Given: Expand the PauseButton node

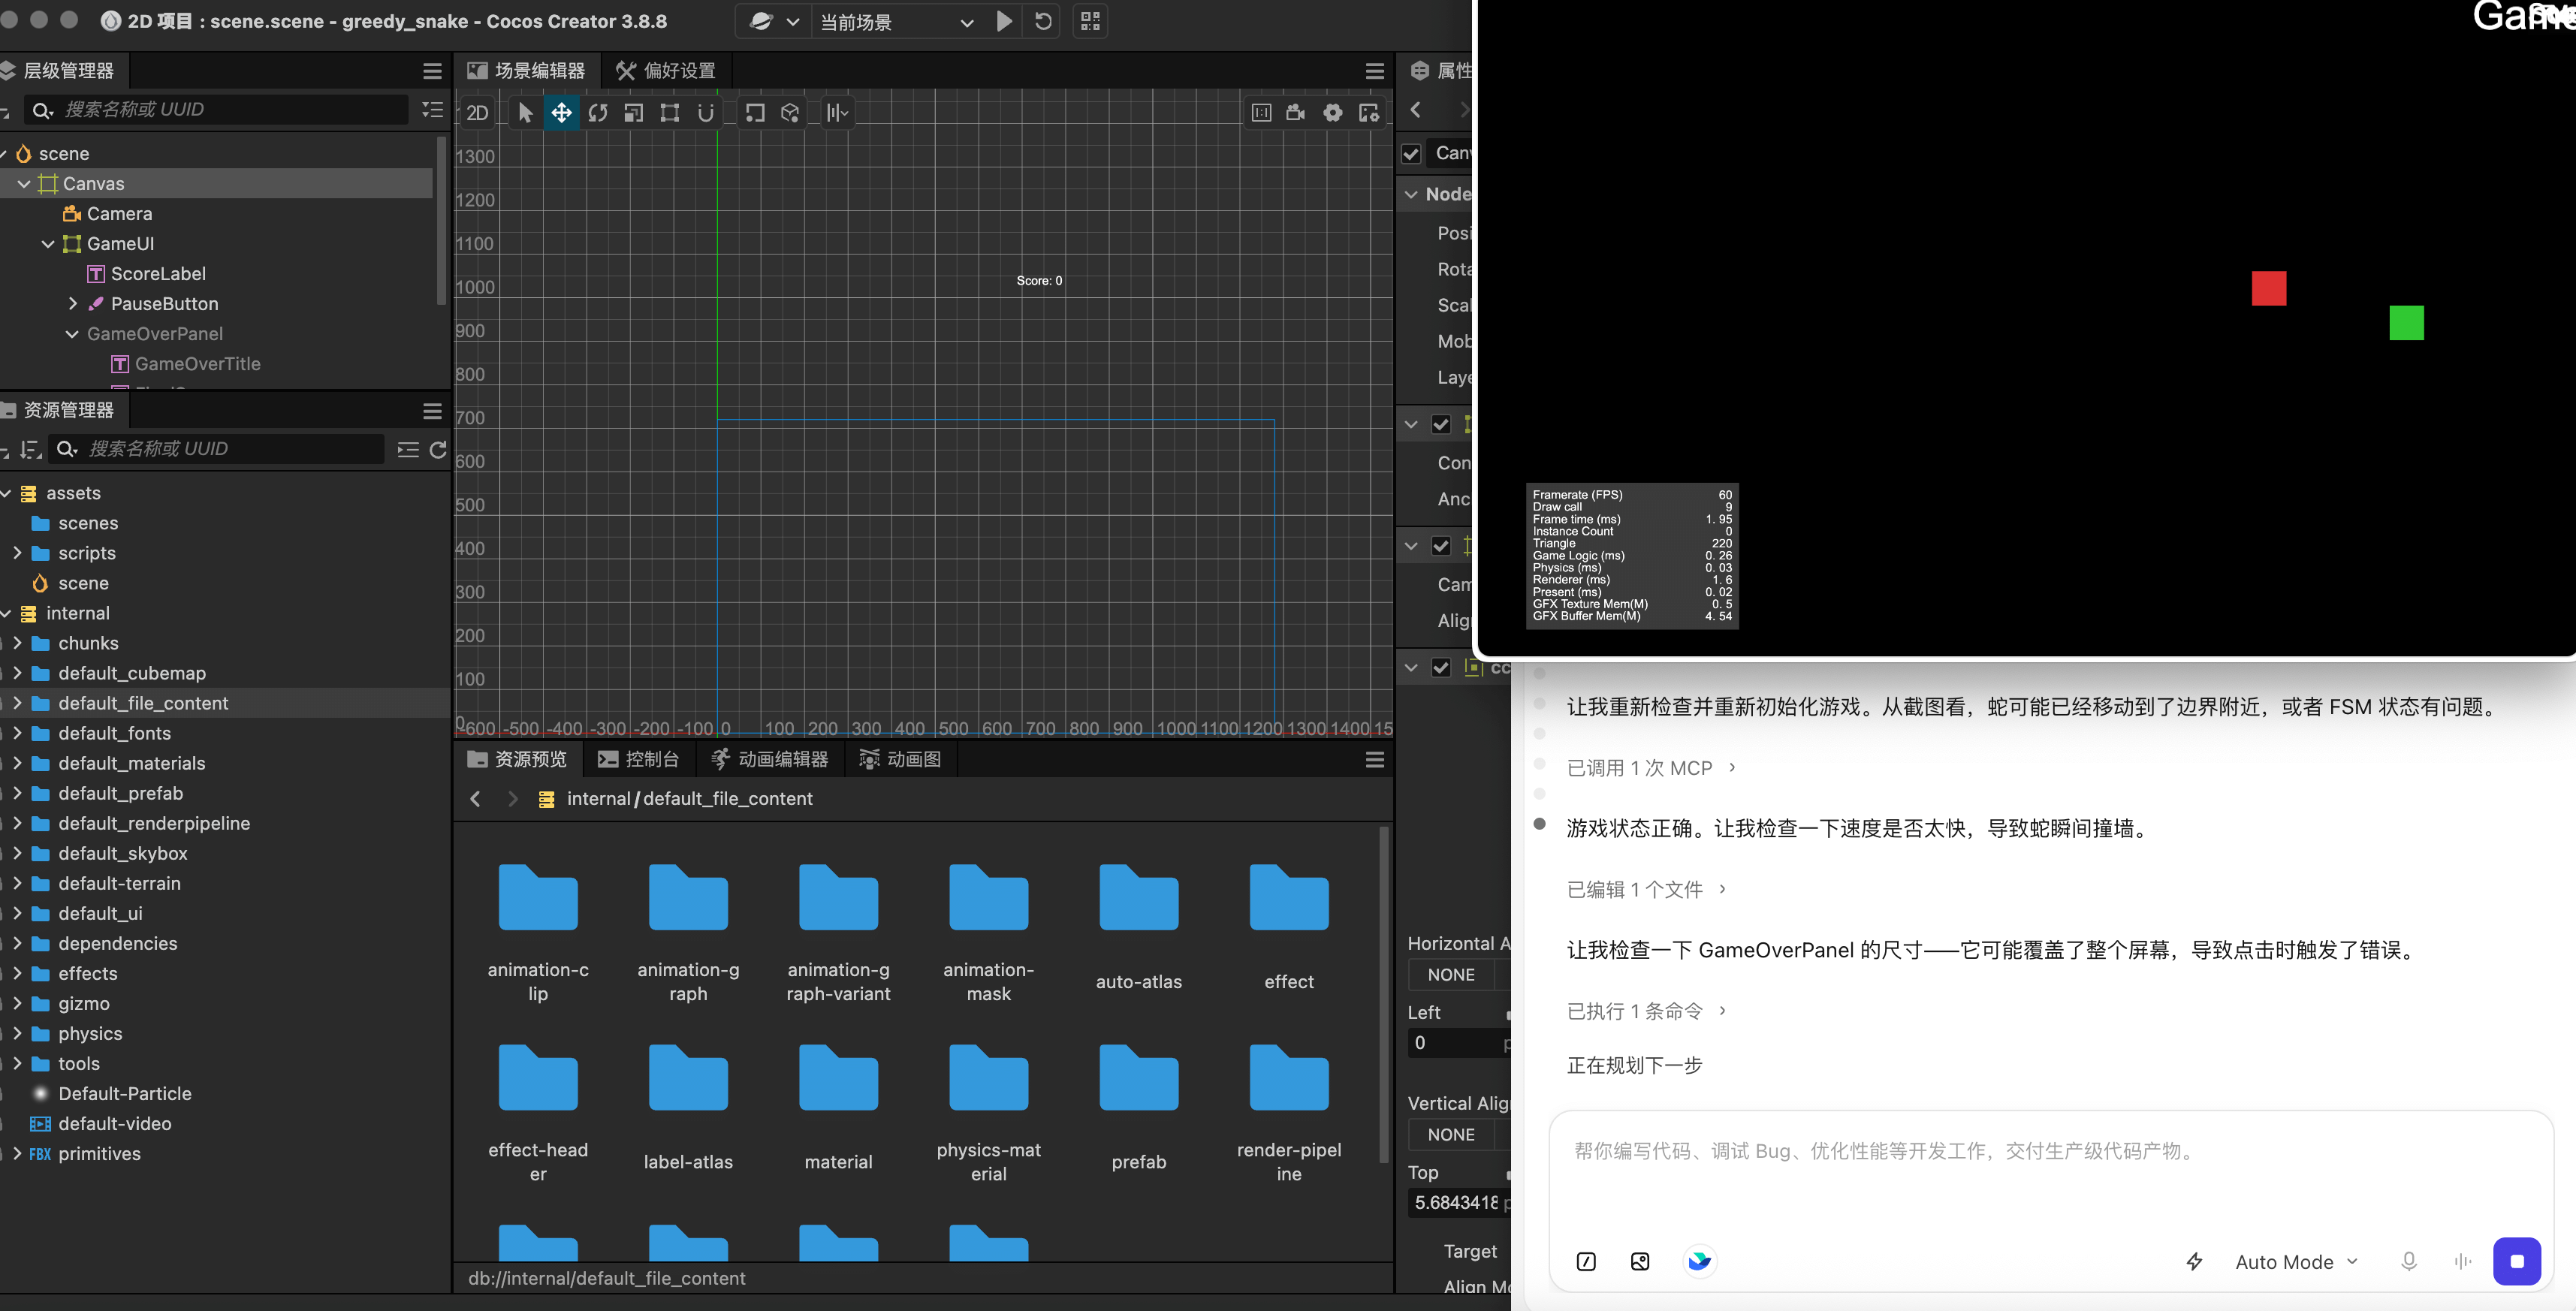Looking at the screenshot, I should click(72, 303).
